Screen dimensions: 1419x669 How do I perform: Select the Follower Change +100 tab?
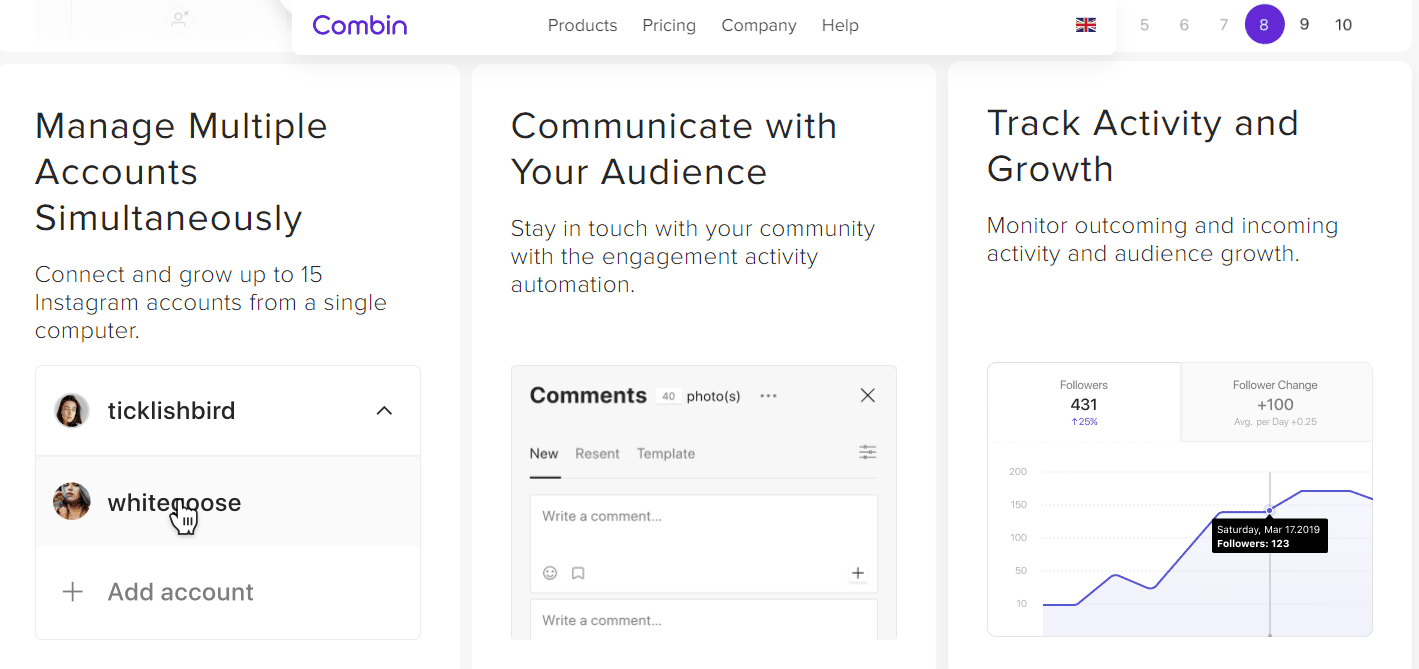pyautogui.click(x=1275, y=402)
